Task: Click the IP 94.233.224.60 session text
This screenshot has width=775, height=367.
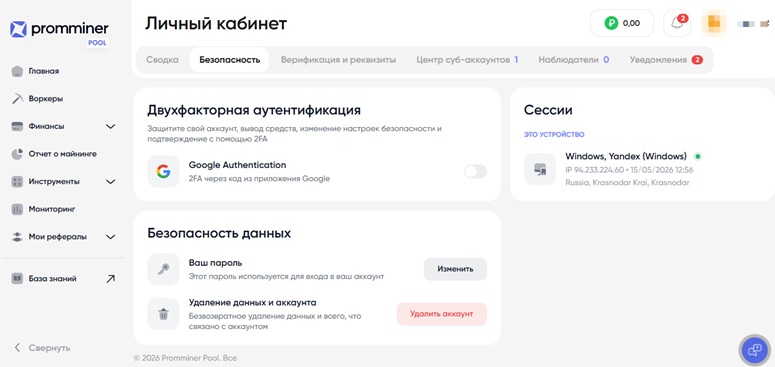Action: 629,170
